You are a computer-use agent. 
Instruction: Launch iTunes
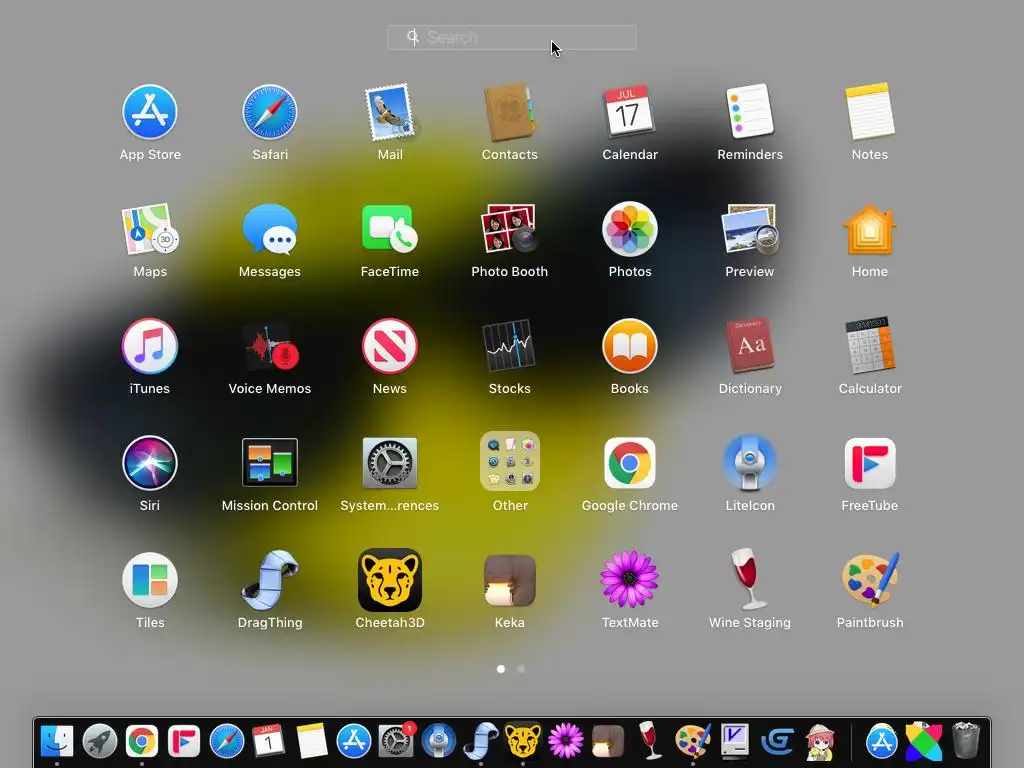click(x=150, y=346)
